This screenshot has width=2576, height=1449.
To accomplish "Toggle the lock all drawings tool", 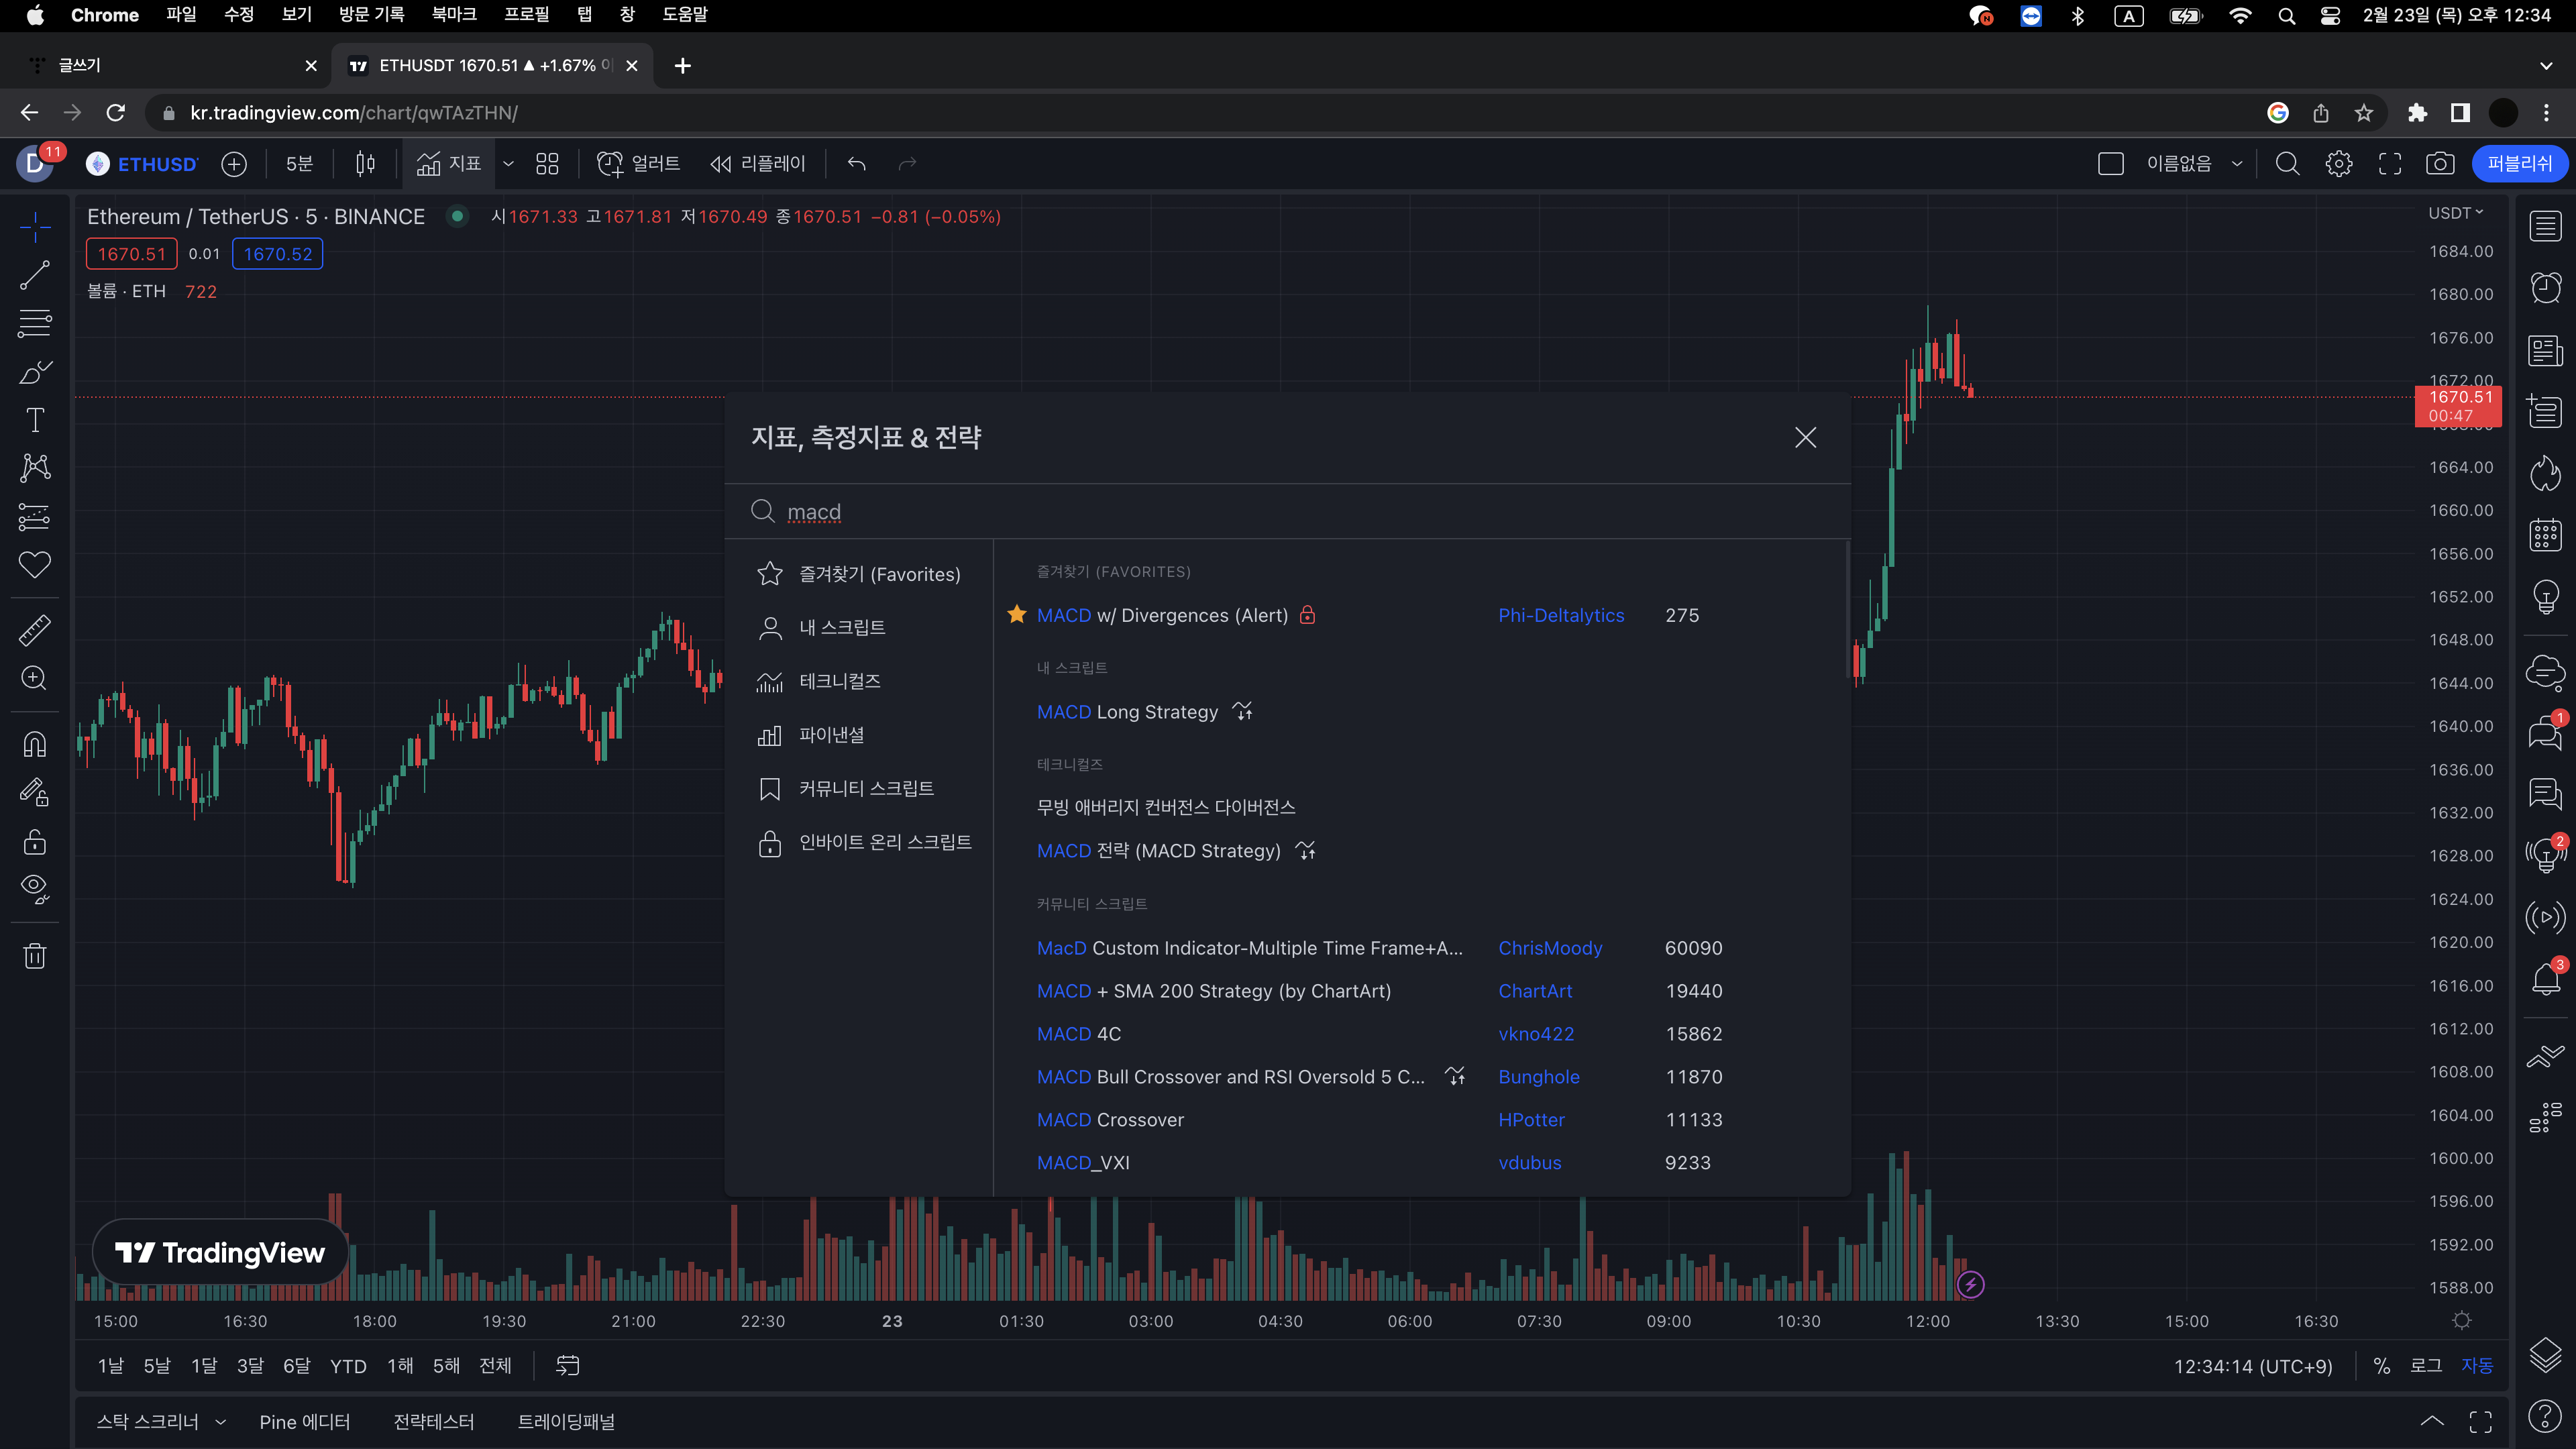I will (35, 842).
